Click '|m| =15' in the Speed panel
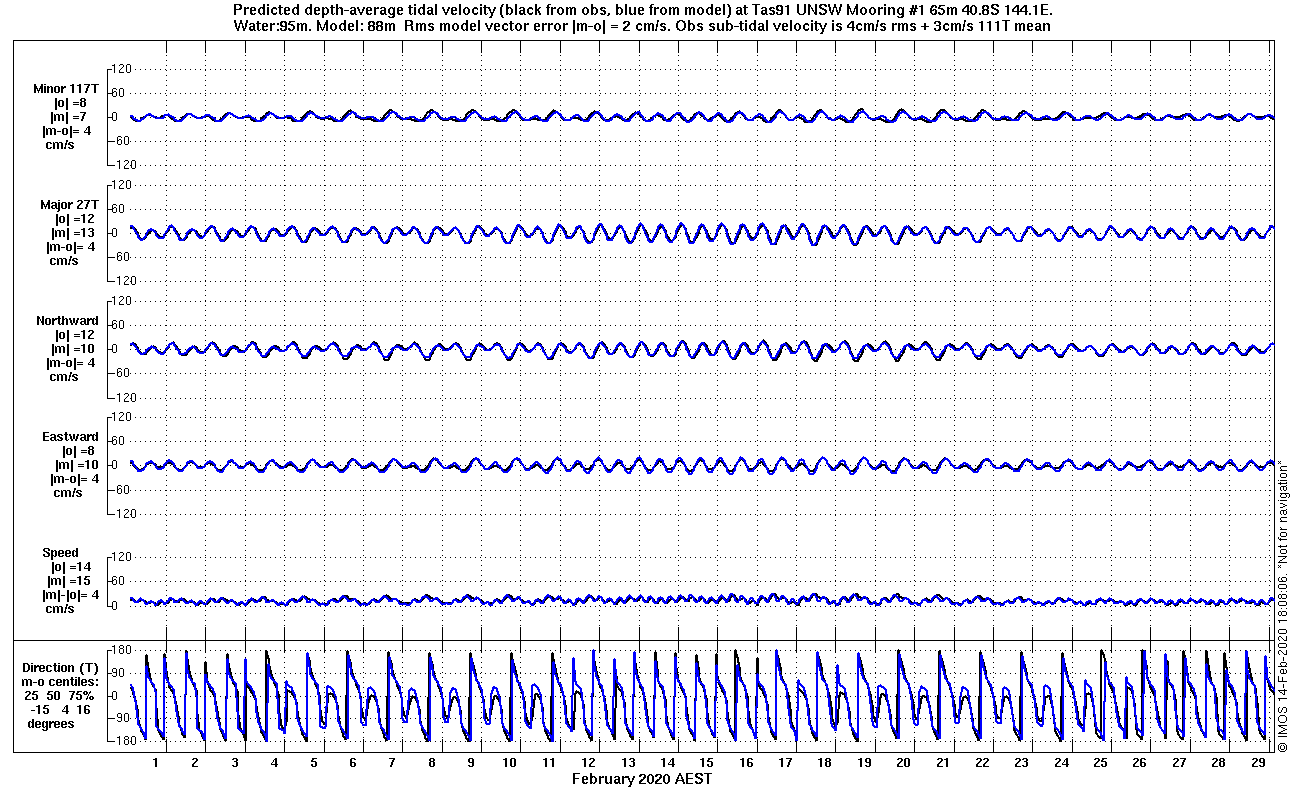The image size is (1300, 800). [x=71, y=581]
